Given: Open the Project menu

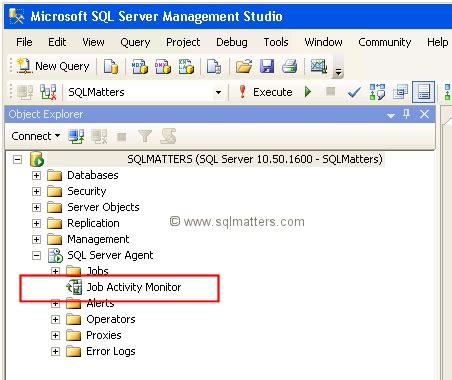Looking at the screenshot, I should pos(183,42).
